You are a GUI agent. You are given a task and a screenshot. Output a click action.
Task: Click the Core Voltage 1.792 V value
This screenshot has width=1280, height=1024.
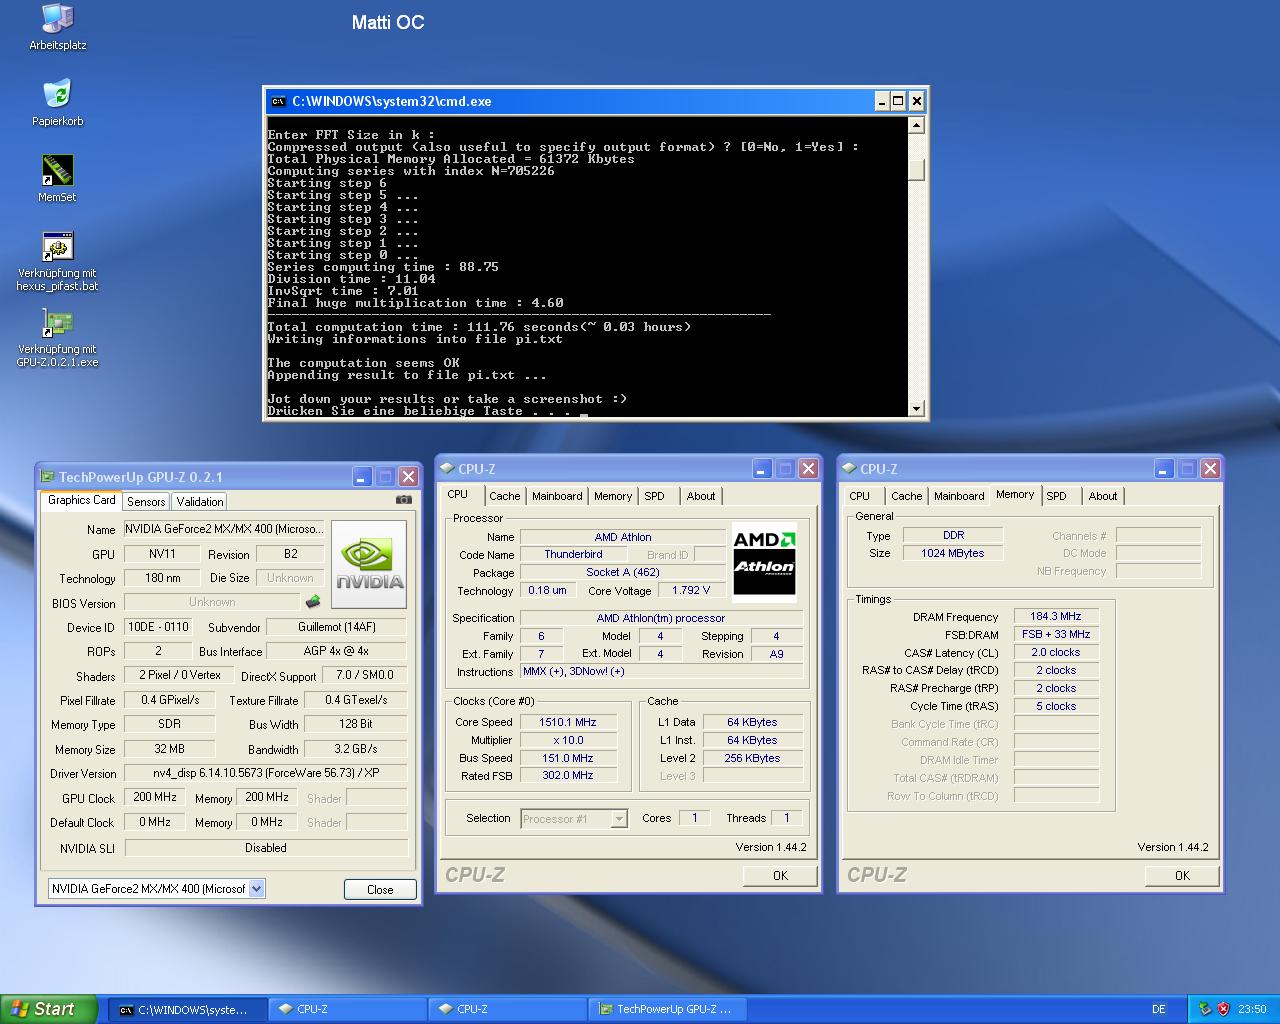coord(691,590)
